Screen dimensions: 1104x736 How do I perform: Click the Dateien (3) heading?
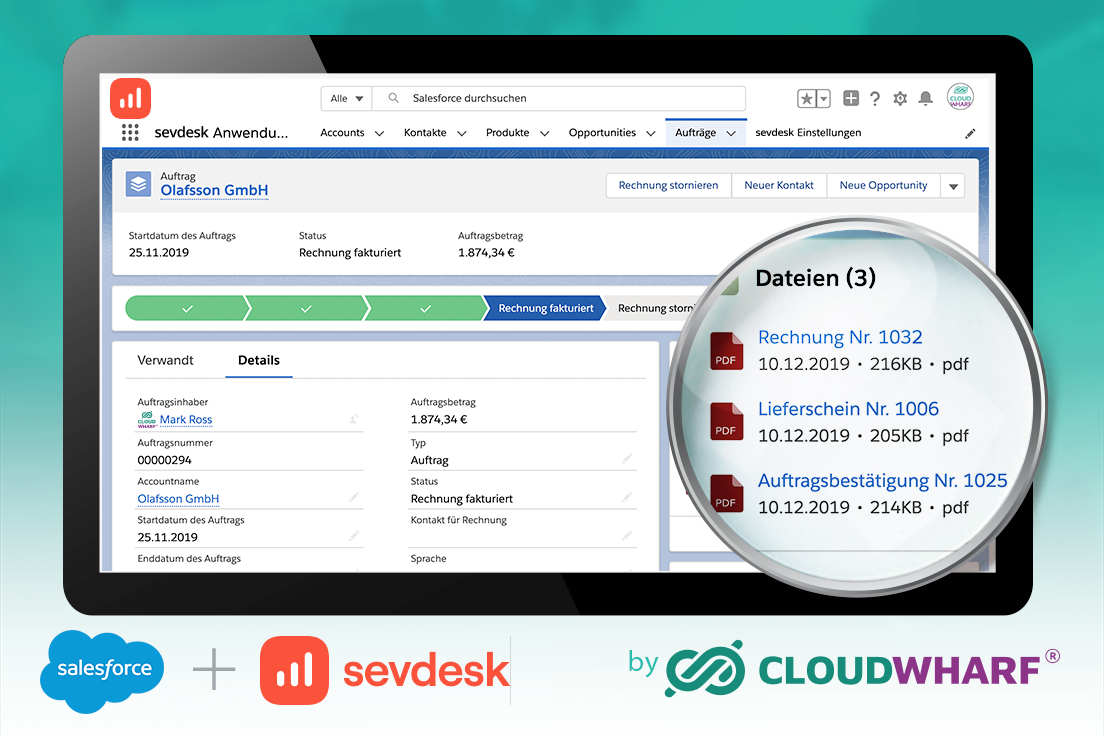(815, 278)
